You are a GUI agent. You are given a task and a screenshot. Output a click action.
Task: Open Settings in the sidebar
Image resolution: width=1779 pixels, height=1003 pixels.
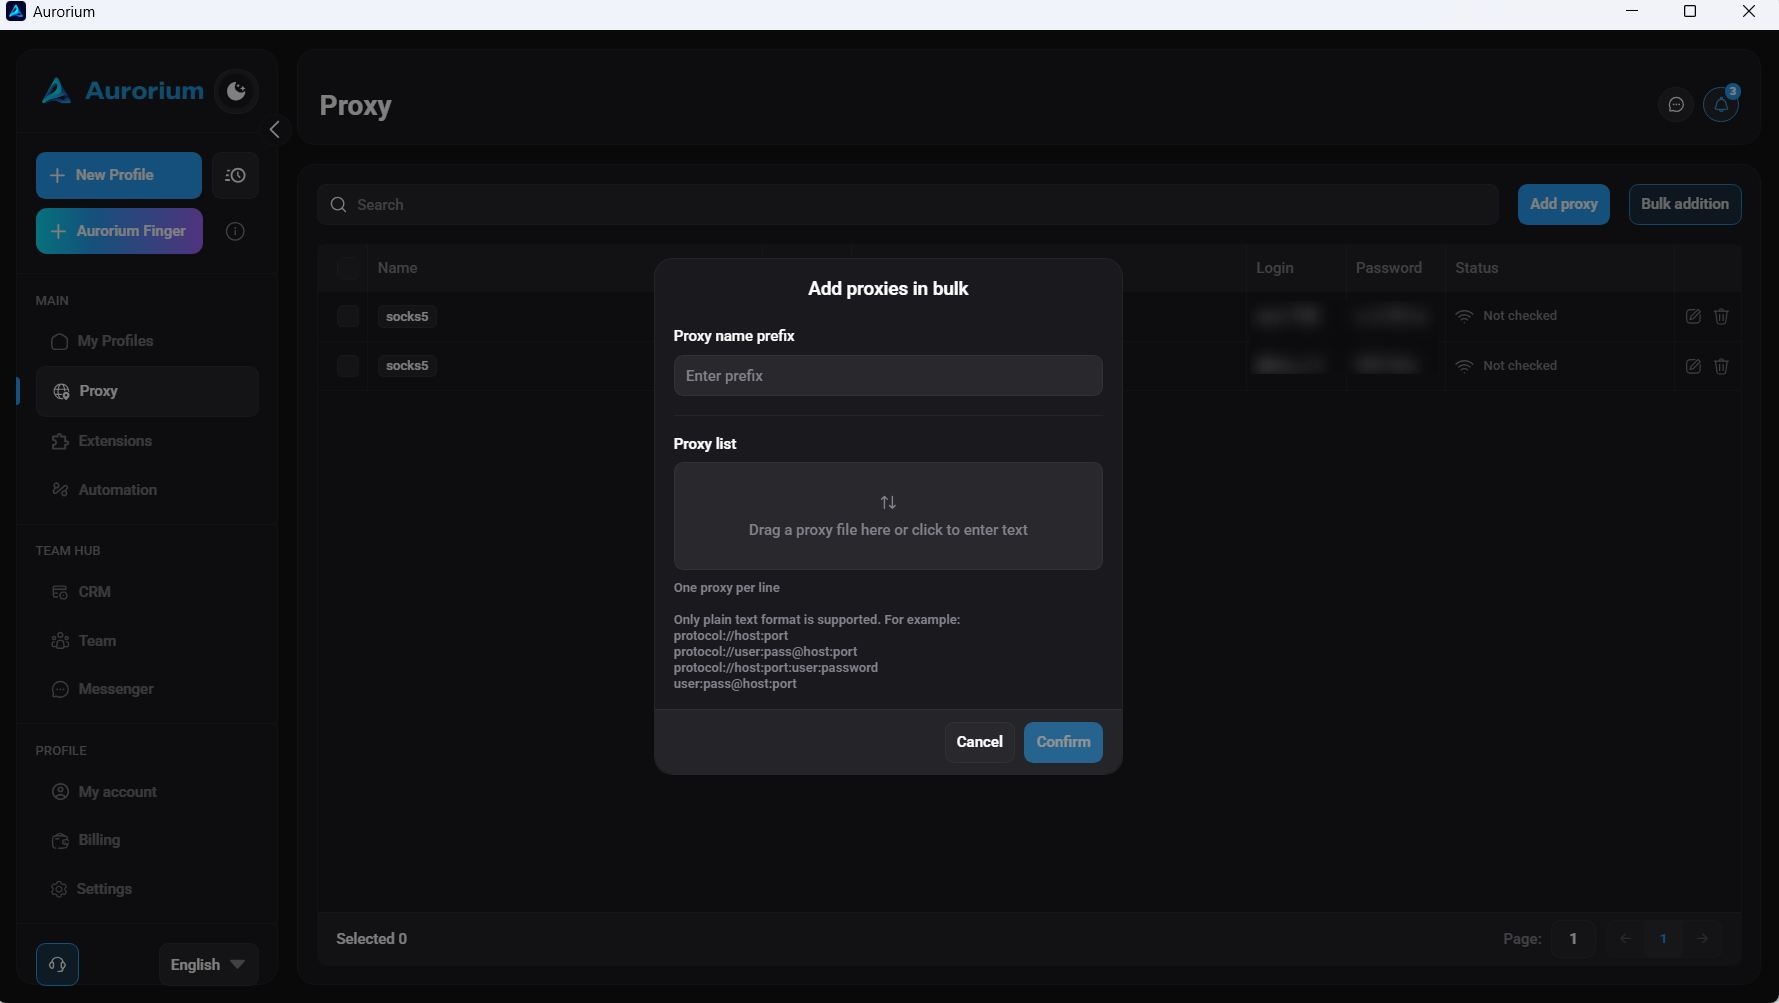[x=147, y=889]
